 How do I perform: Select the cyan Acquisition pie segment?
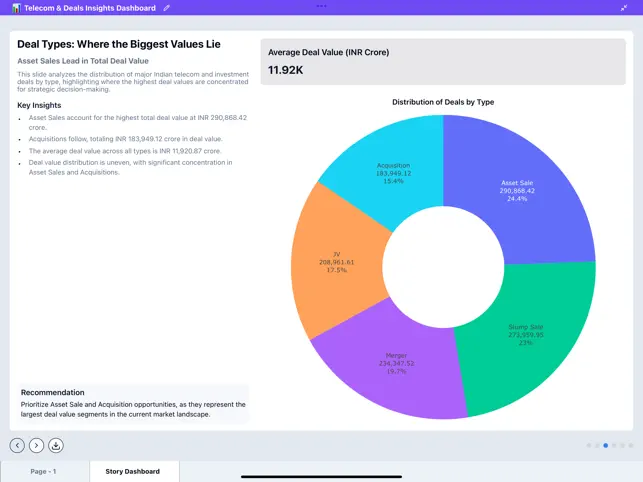click(390, 168)
